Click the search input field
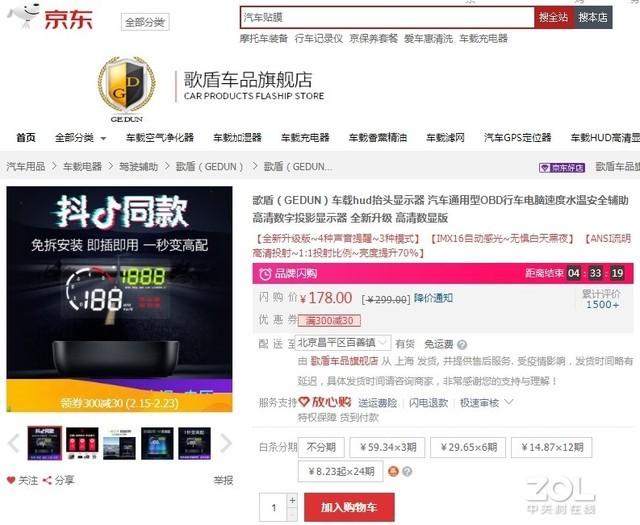The width and height of the screenshot is (640, 525). point(387,17)
